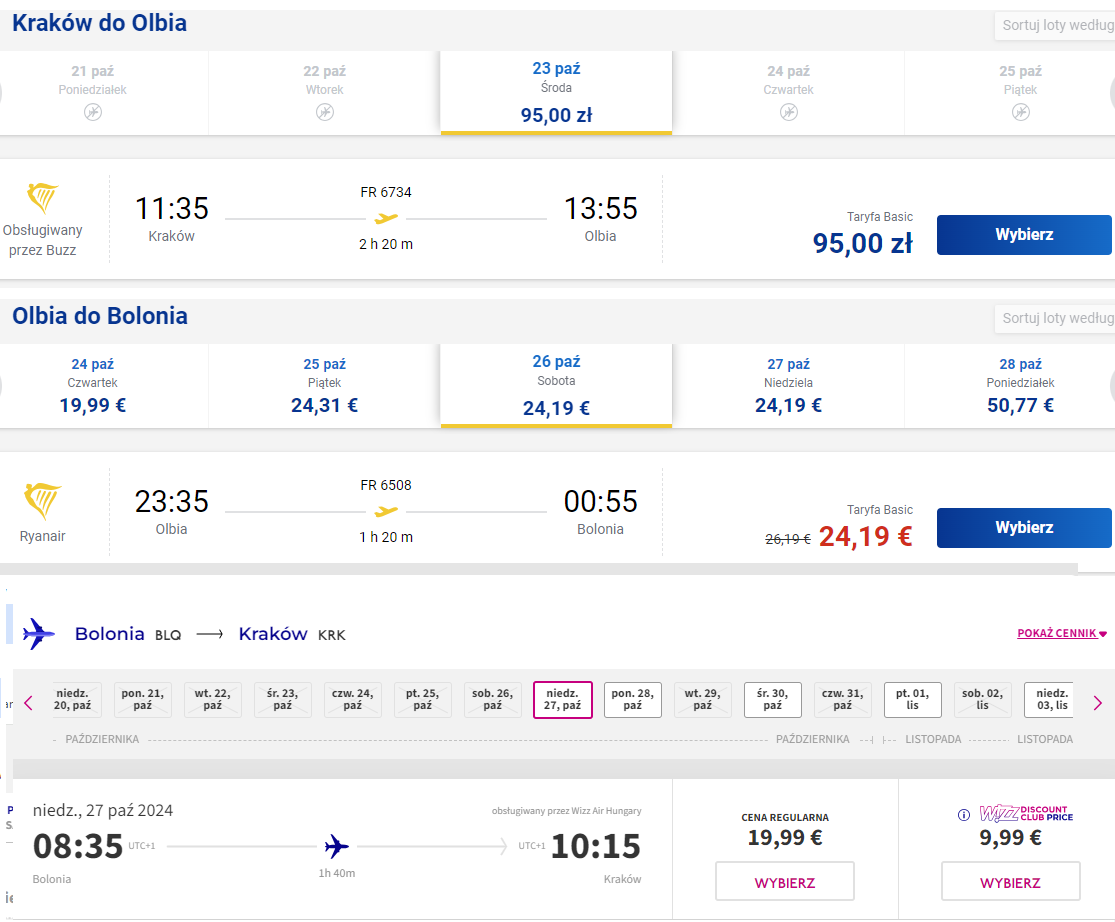Open the Sortuj loty według dropdown for Kraków–Olbia
The width and height of the screenshot is (1115, 922).
[x=1055, y=26]
